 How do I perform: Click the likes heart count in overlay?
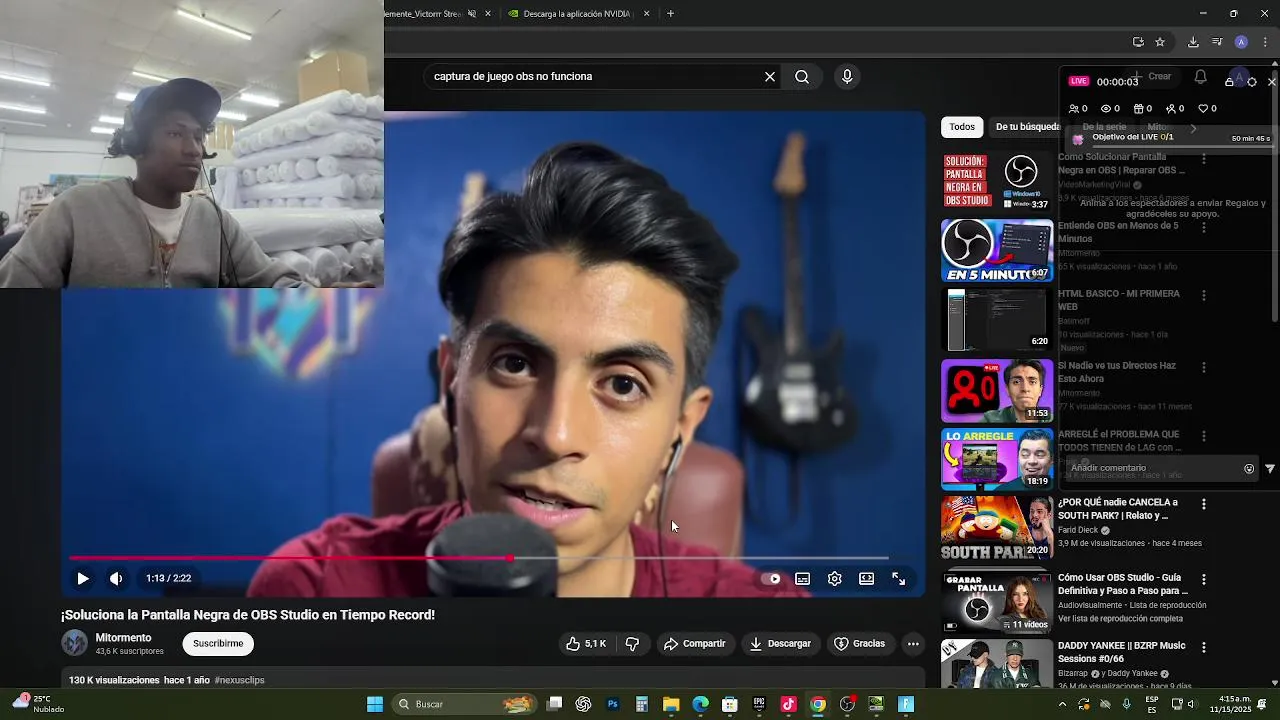pos(1207,108)
